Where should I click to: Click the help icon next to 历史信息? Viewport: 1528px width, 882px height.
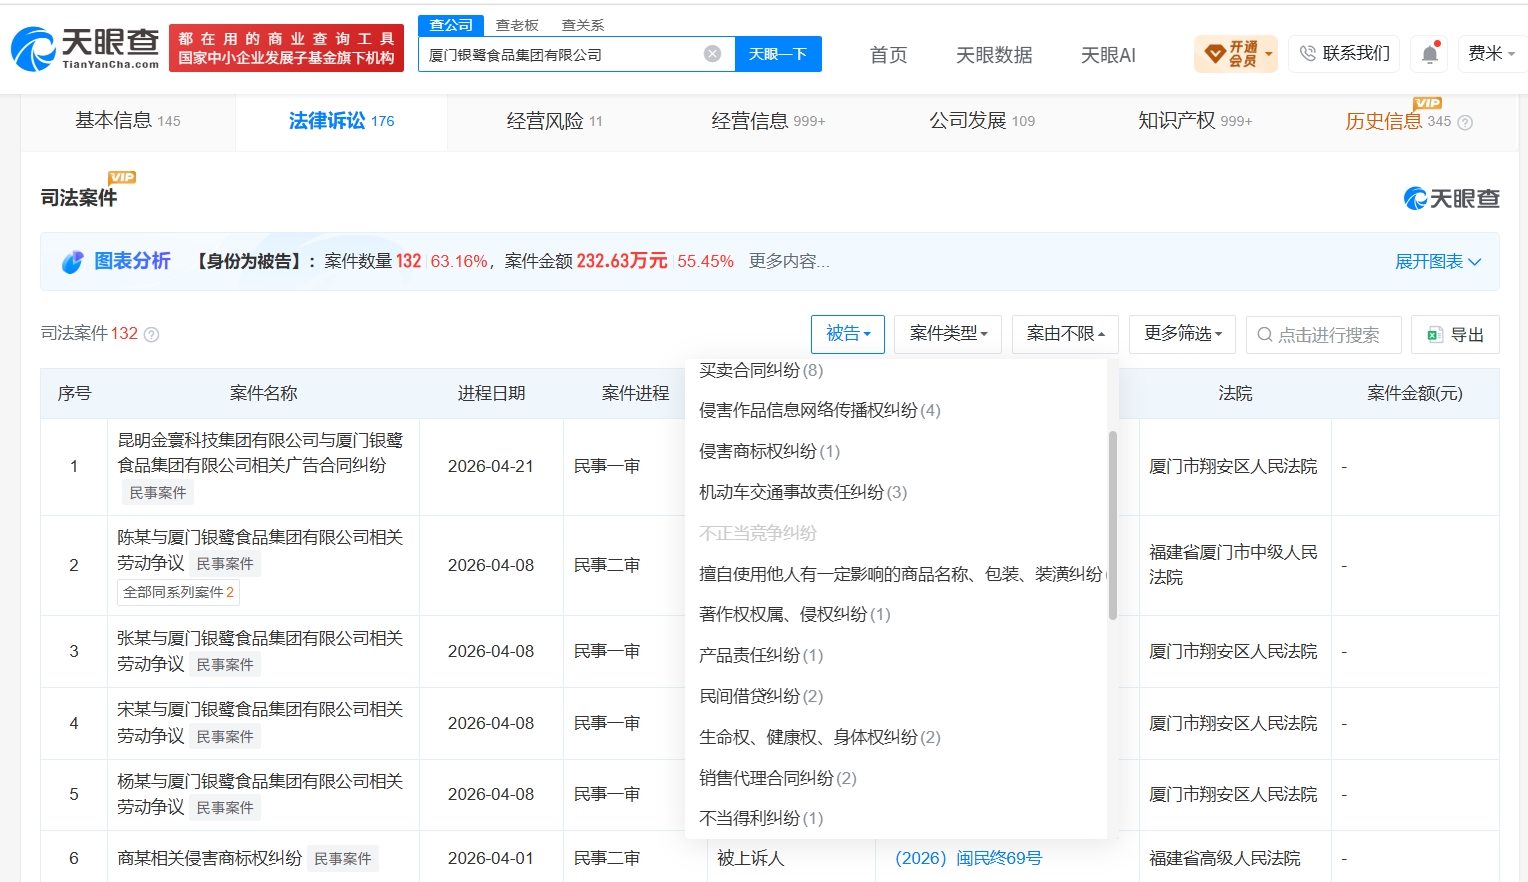coord(1465,122)
